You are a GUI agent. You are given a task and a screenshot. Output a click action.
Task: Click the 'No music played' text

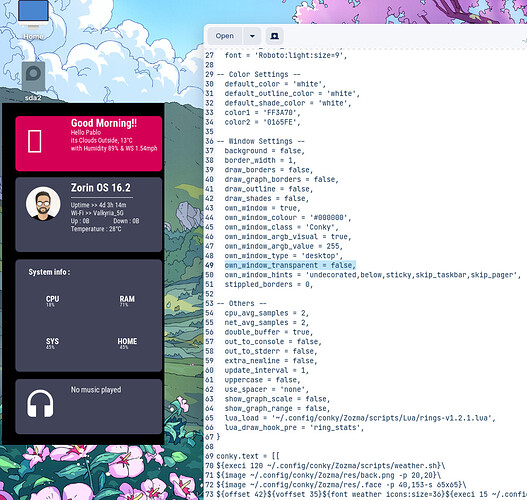pyautogui.click(x=96, y=390)
